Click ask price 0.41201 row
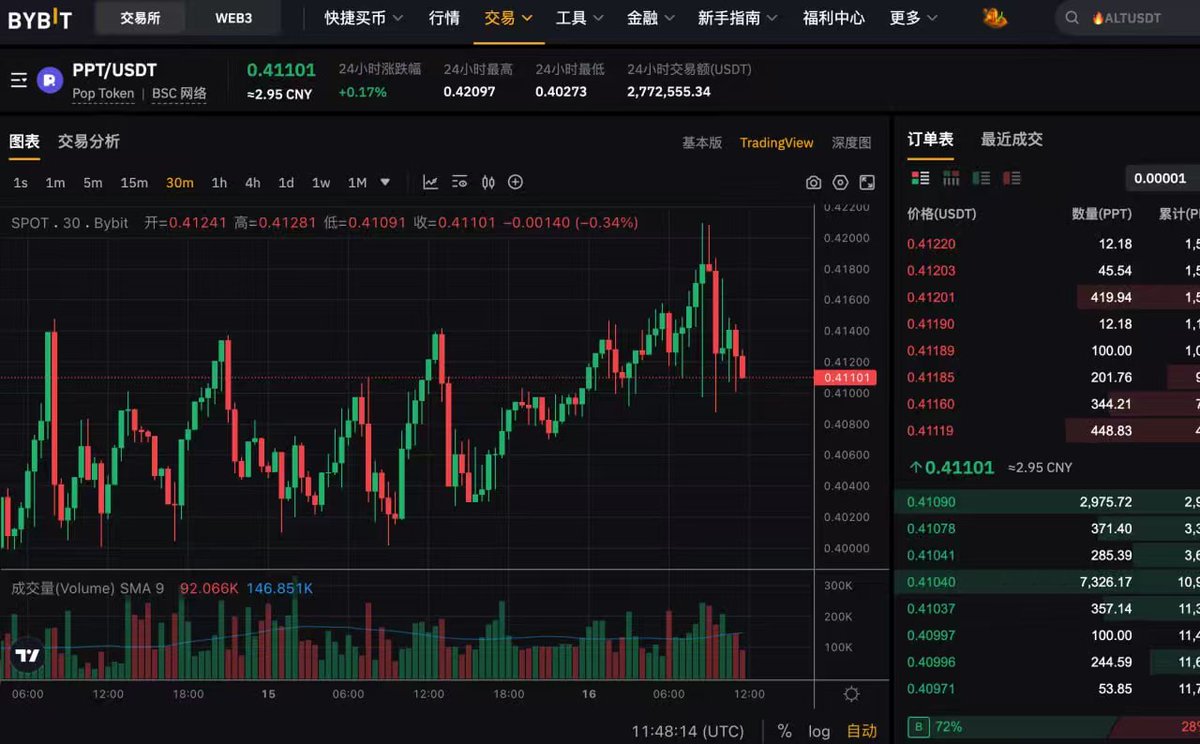The width and height of the screenshot is (1200, 744). [1047, 297]
